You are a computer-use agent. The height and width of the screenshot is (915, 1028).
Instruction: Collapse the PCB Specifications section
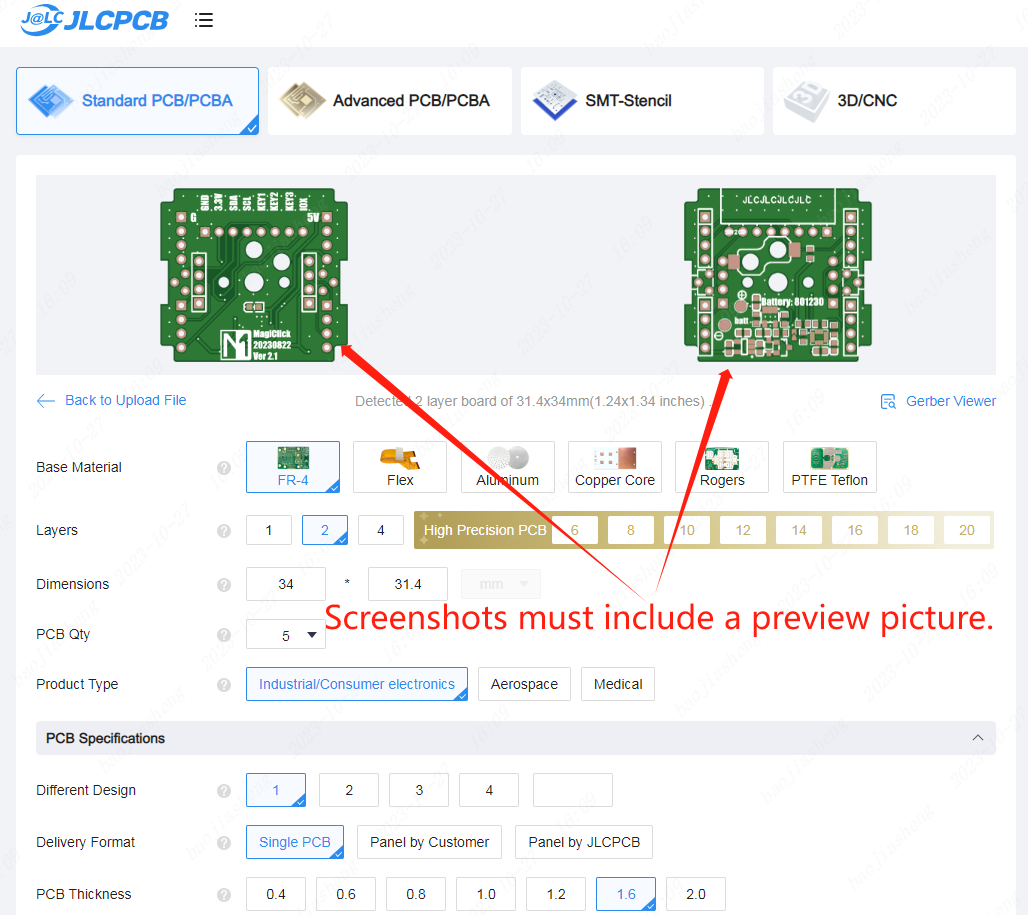point(977,738)
